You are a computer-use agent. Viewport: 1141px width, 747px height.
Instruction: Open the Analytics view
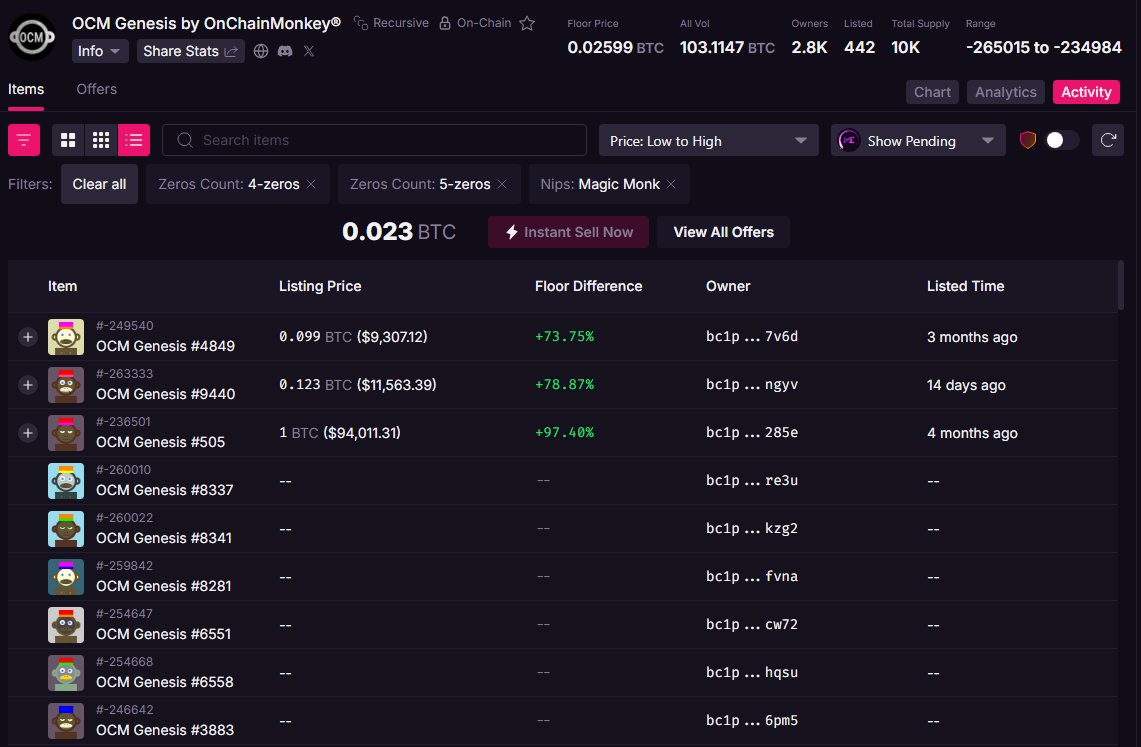tap(1006, 92)
